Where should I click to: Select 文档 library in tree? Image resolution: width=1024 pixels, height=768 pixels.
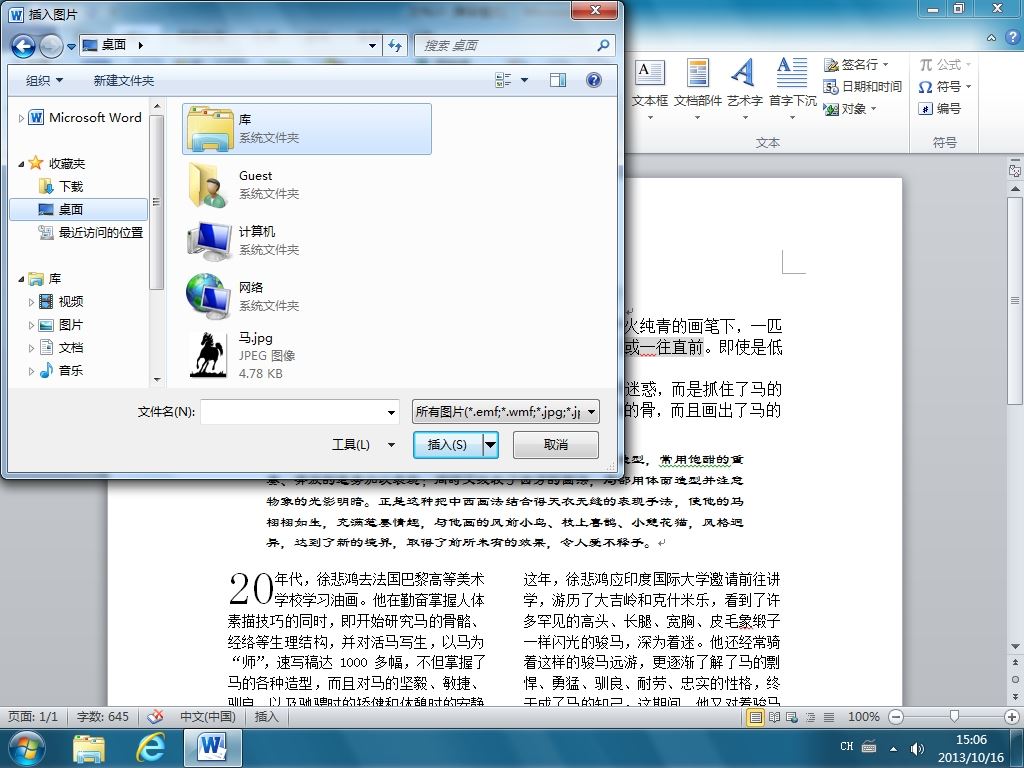point(61,347)
